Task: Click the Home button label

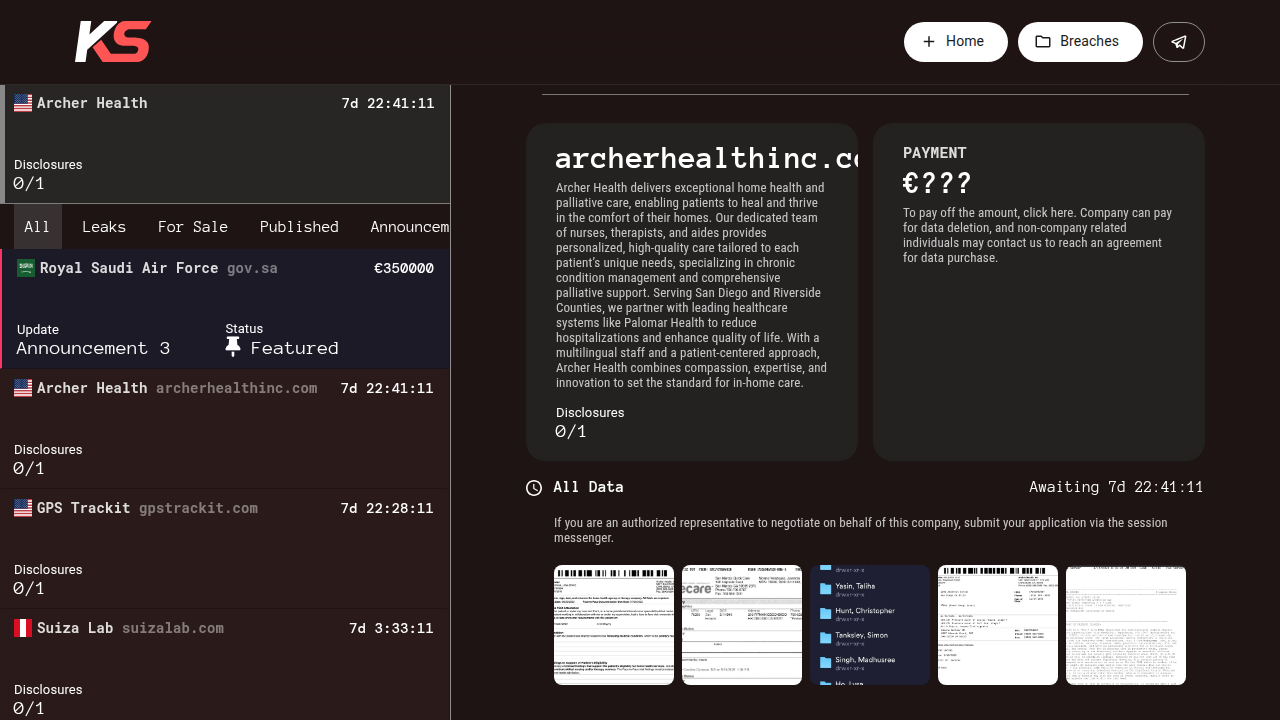Action: point(965,42)
